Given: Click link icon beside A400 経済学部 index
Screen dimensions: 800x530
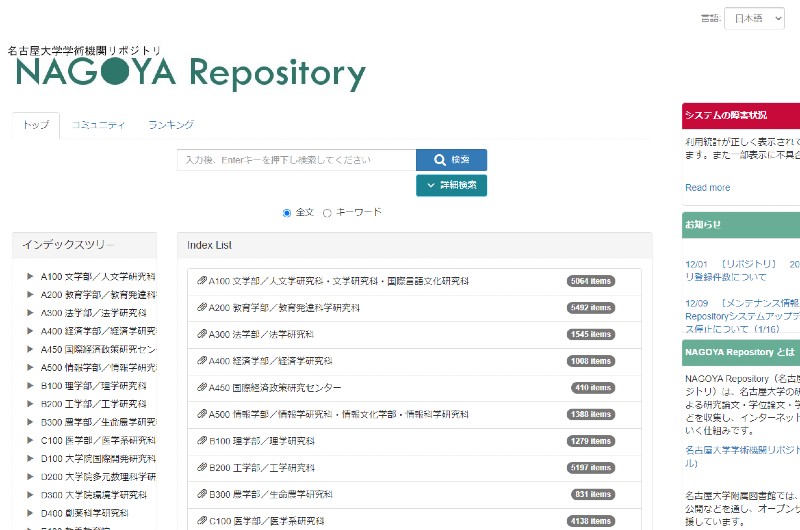Looking at the screenshot, I should [202, 361].
